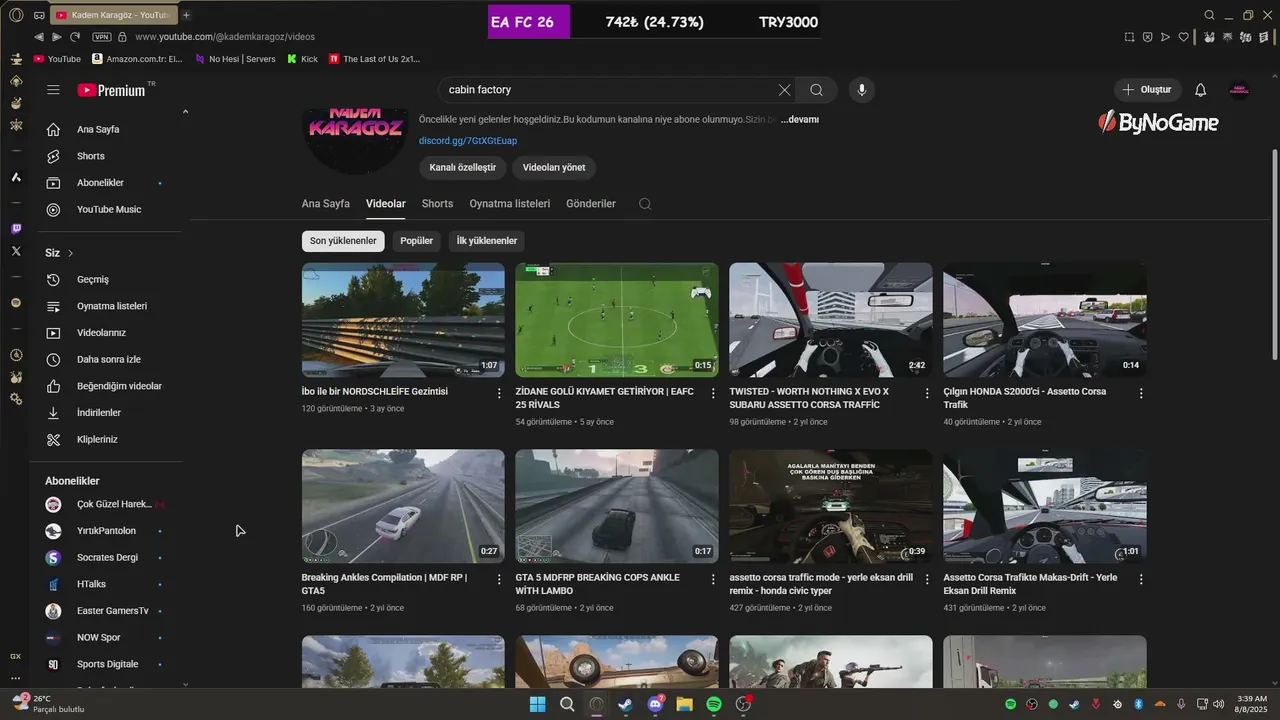Open the ZİDANE GOLÜ KIYAMET GETİRİYOR thumbnail

click(617, 320)
